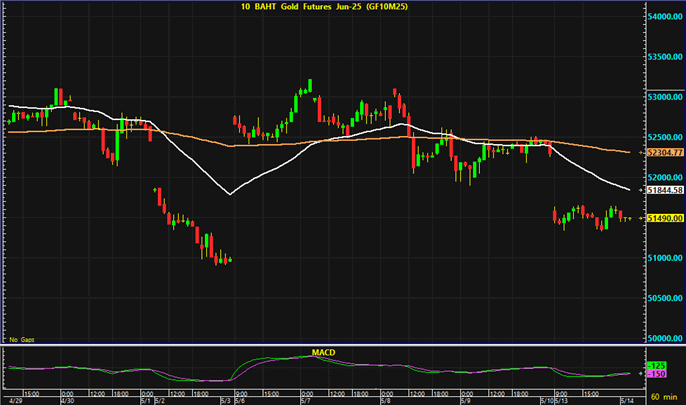Click the 51000.00 price axis label

tap(661, 258)
